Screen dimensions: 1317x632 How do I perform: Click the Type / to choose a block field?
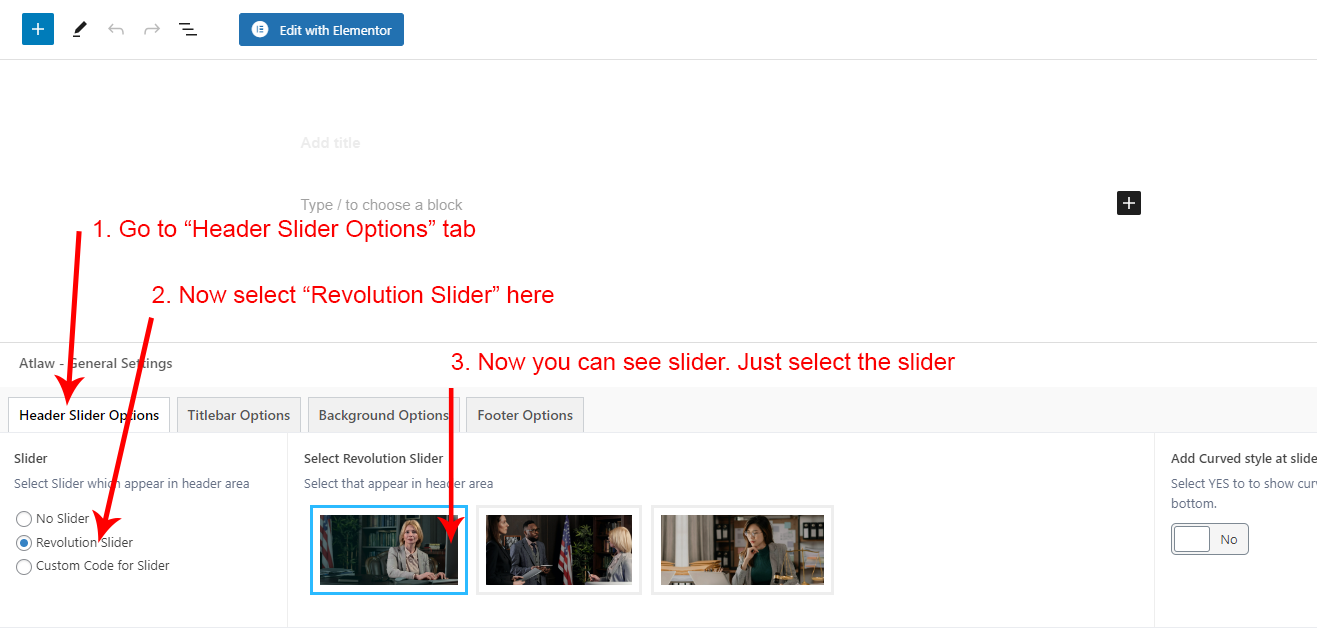tap(381, 205)
